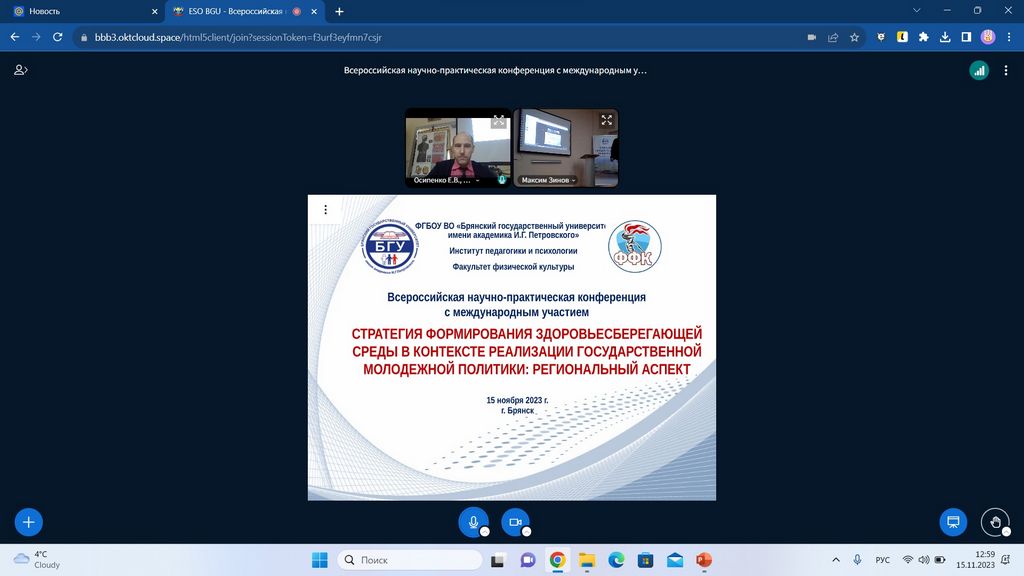Viewport: 1024px width, 576px height.
Task: Open the presentation three-dot options menu
Action: pyautogui.click(x=325, y=210)
